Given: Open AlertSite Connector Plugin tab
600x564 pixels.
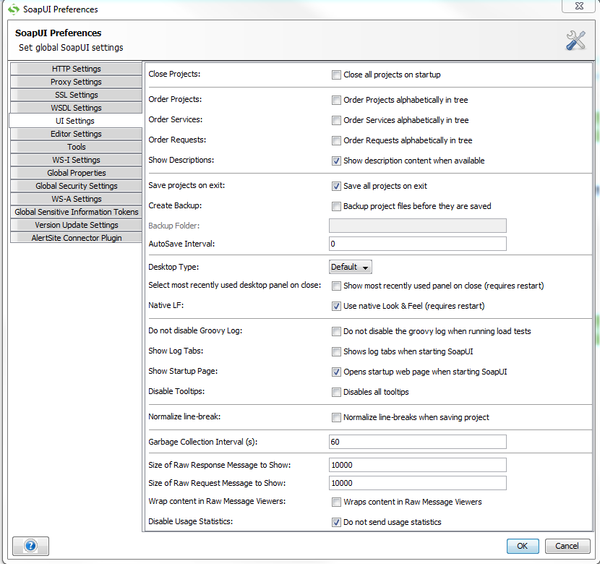Looking at the screenshot, I should click(76, 238).
